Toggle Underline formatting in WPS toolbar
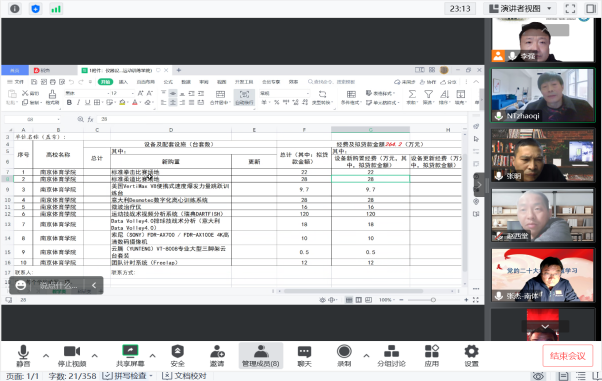The image size is (602, 381). (88, 103)
